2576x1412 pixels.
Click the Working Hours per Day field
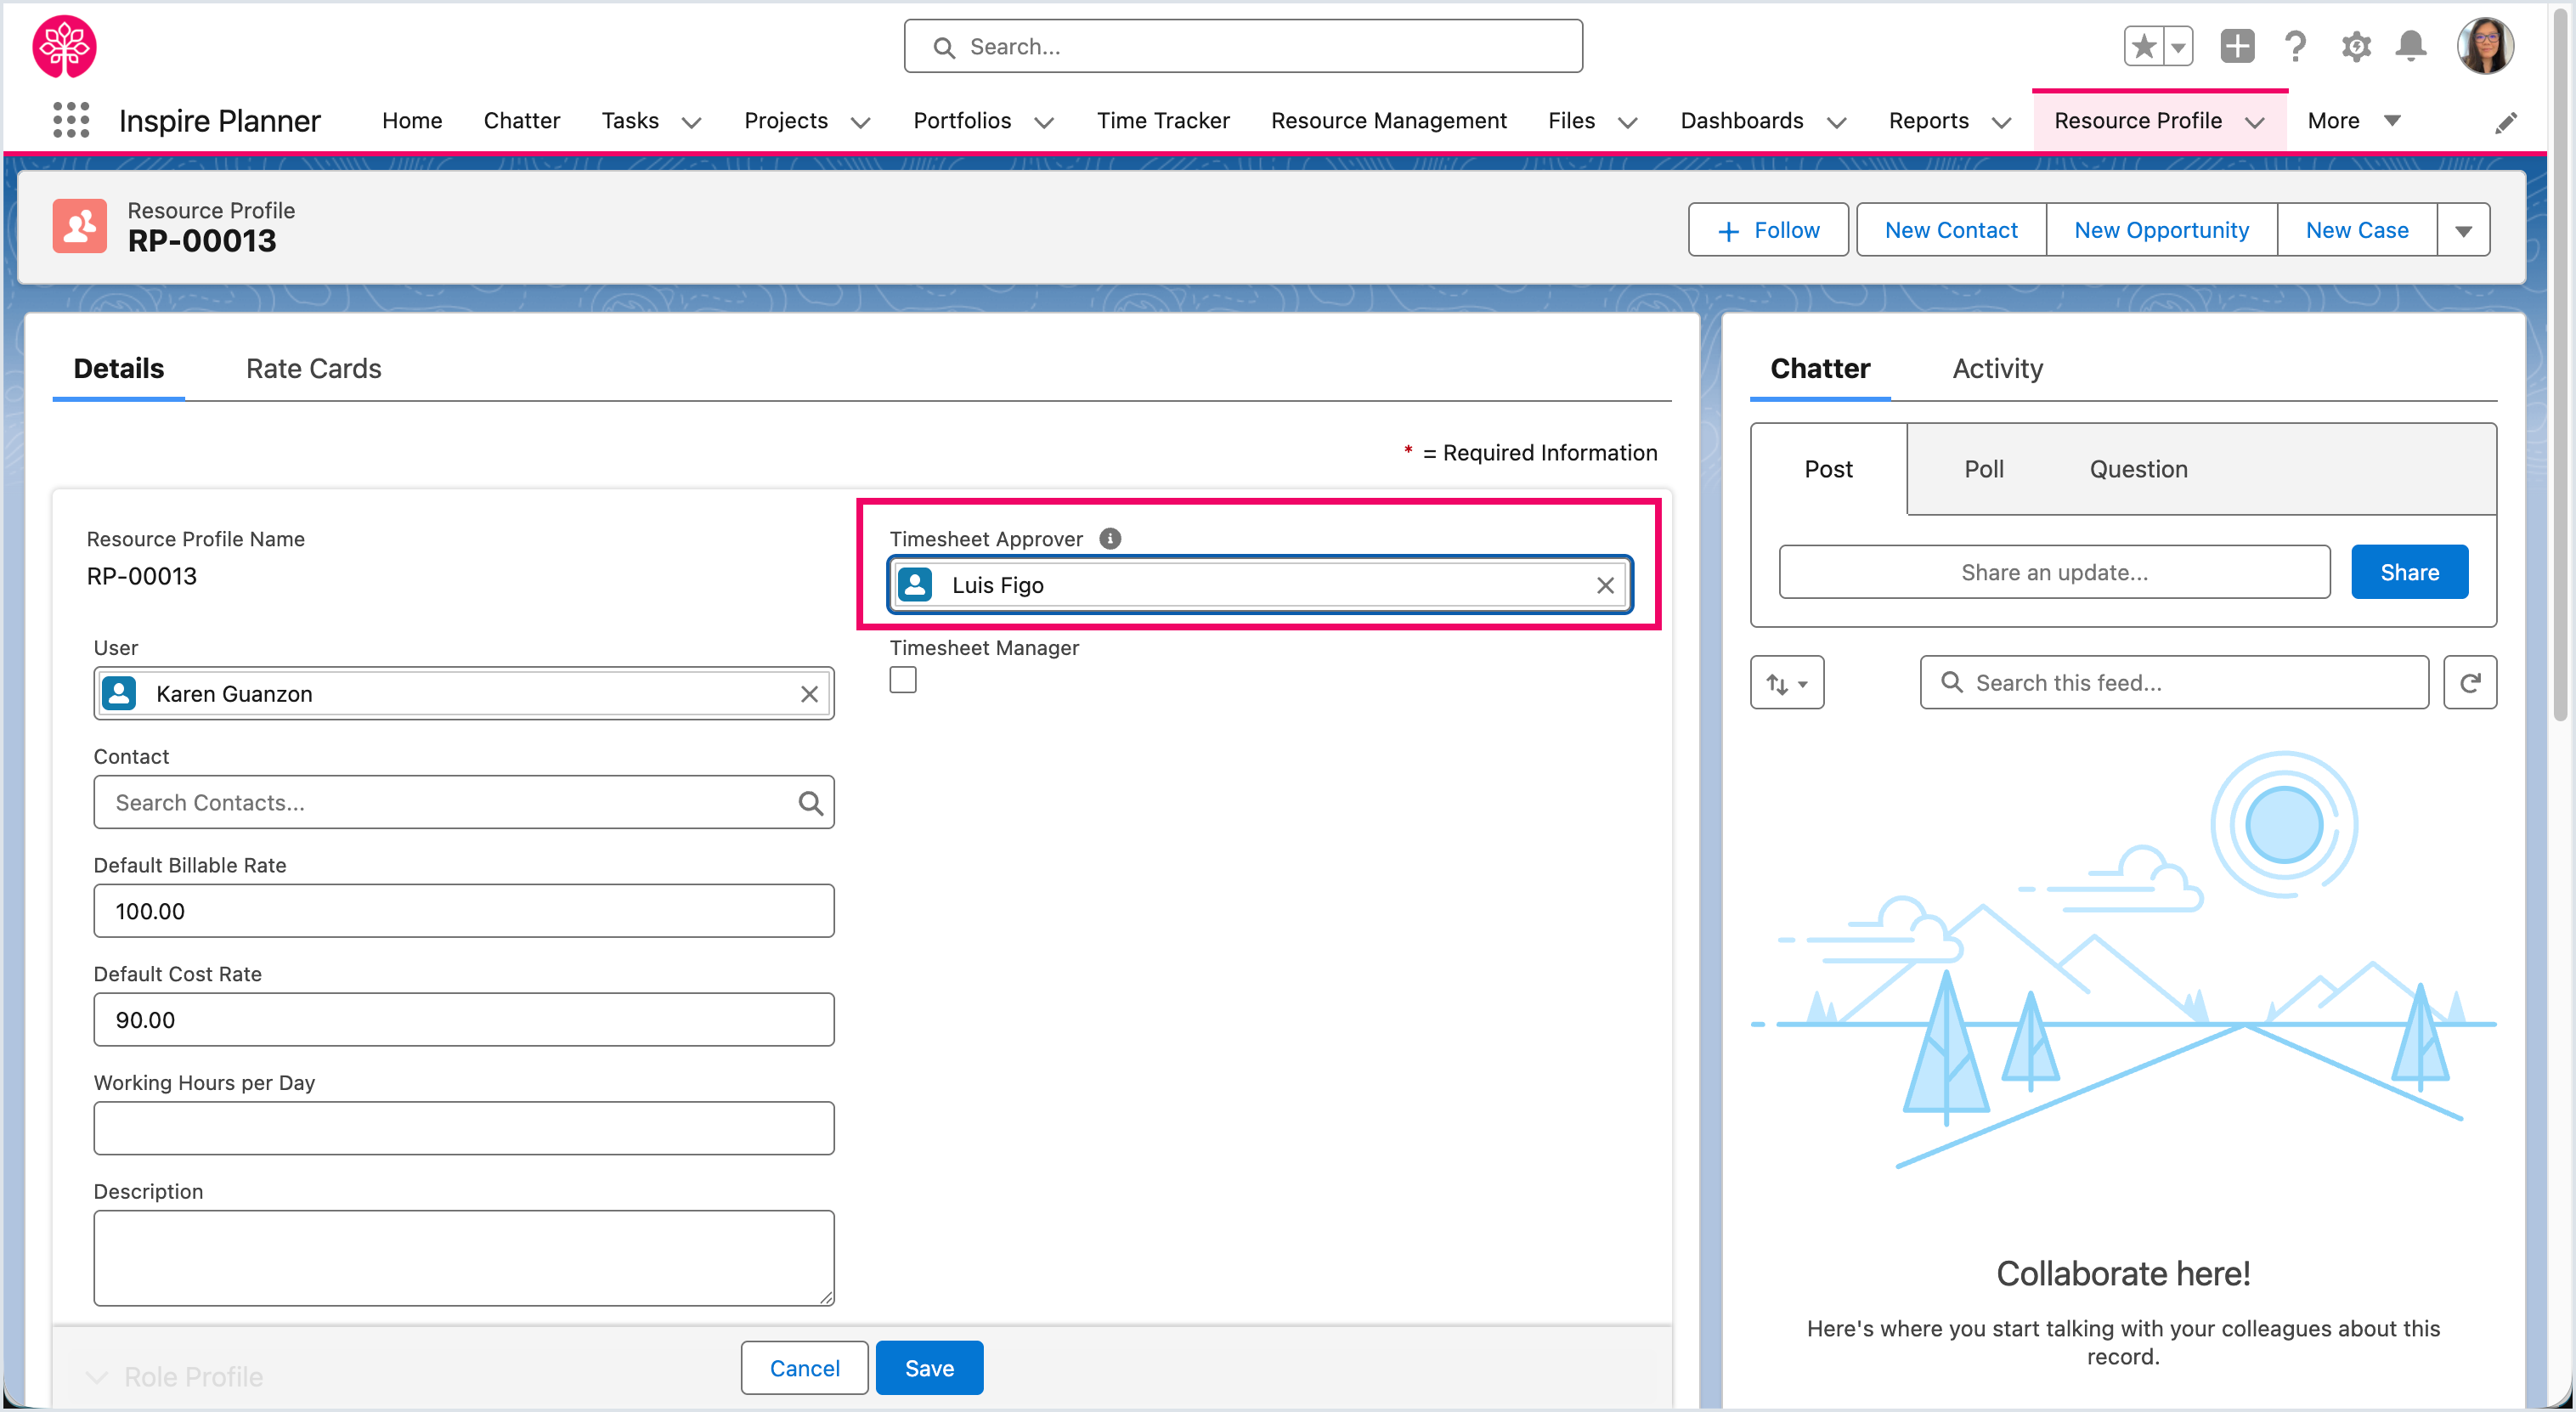pos(463,1128)
